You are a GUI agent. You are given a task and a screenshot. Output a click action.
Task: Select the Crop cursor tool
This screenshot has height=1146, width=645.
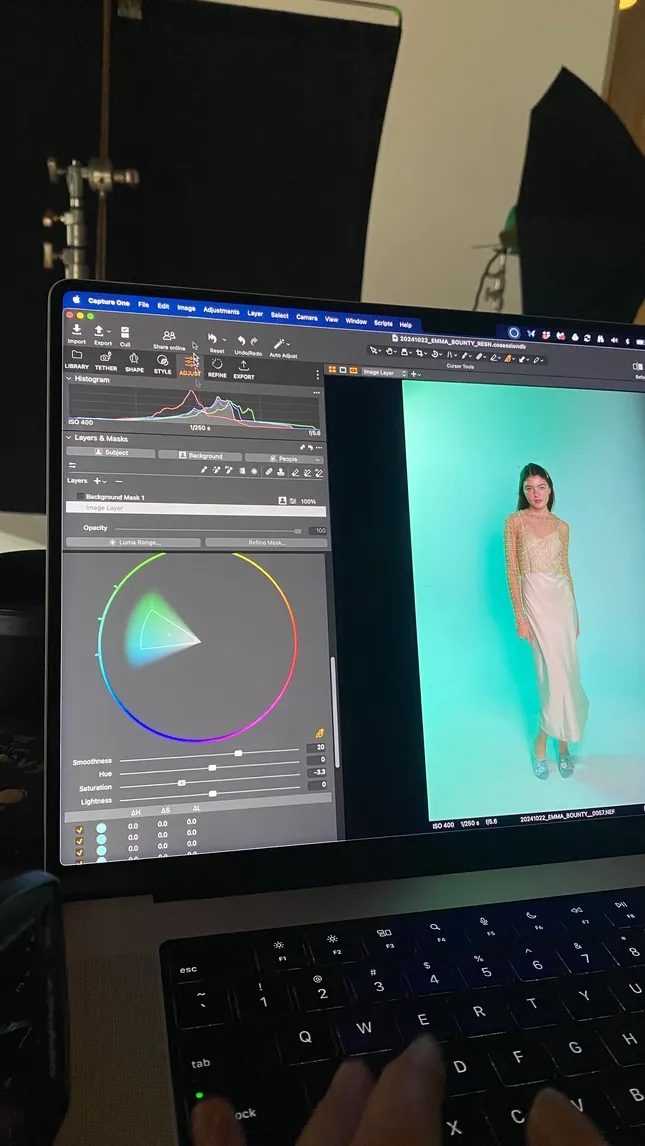[x=421, y=352]
